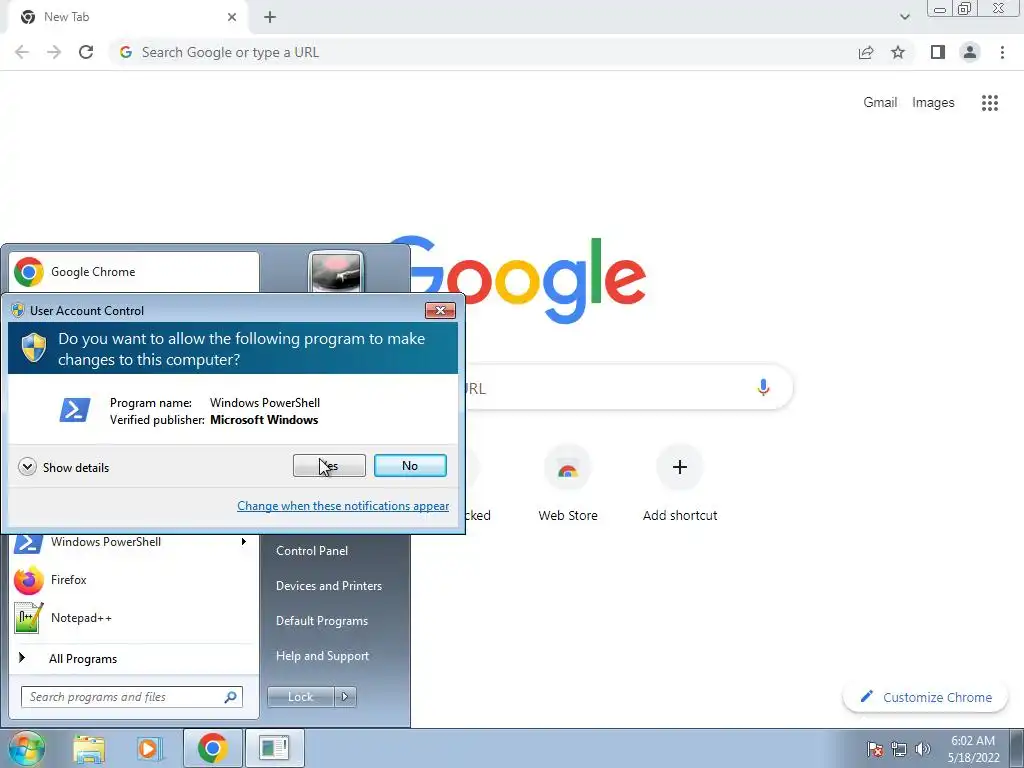Click Chrome's back arrow
Screen dimensions: 1024x768
[22, 52]
